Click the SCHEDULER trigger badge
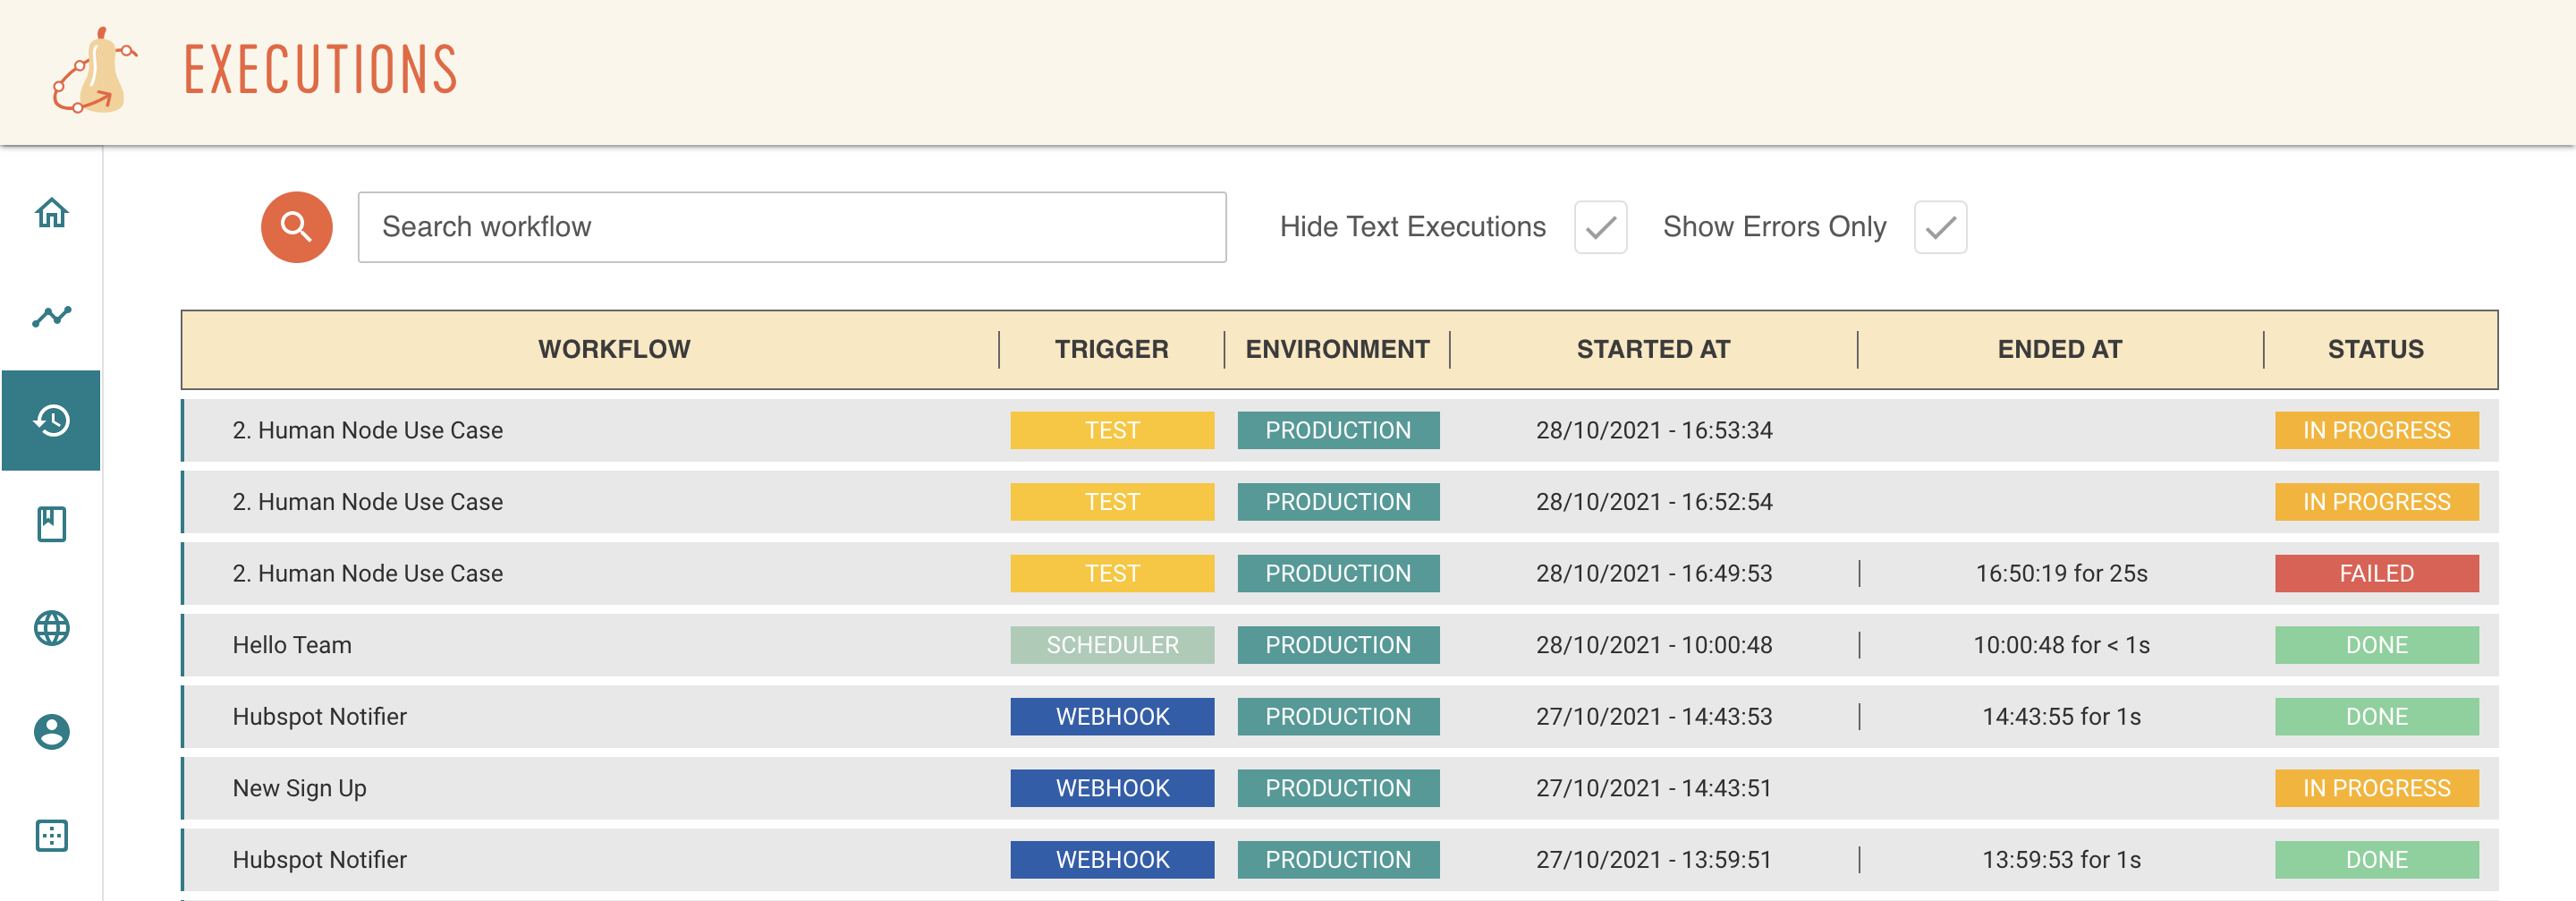The image size is (2576, 901). [x=1112, y=645]
